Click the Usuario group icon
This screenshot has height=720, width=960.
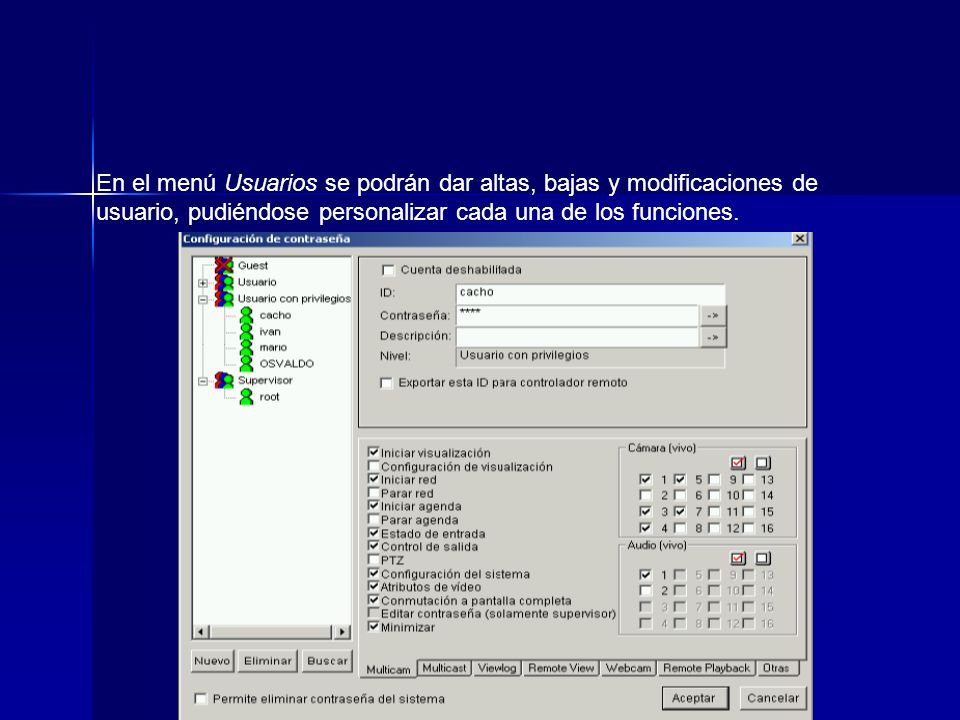coord(224,282)
